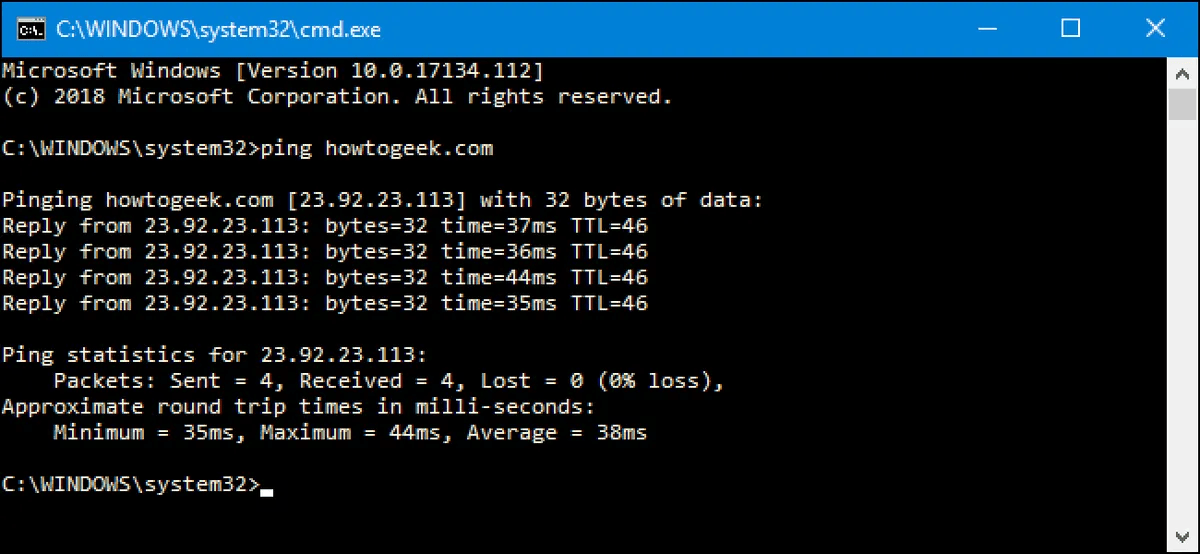The image size is (1200, 554).
Task: Click the 'Minimum = 35ms' round trip line
Action: (x=350, y=433)
